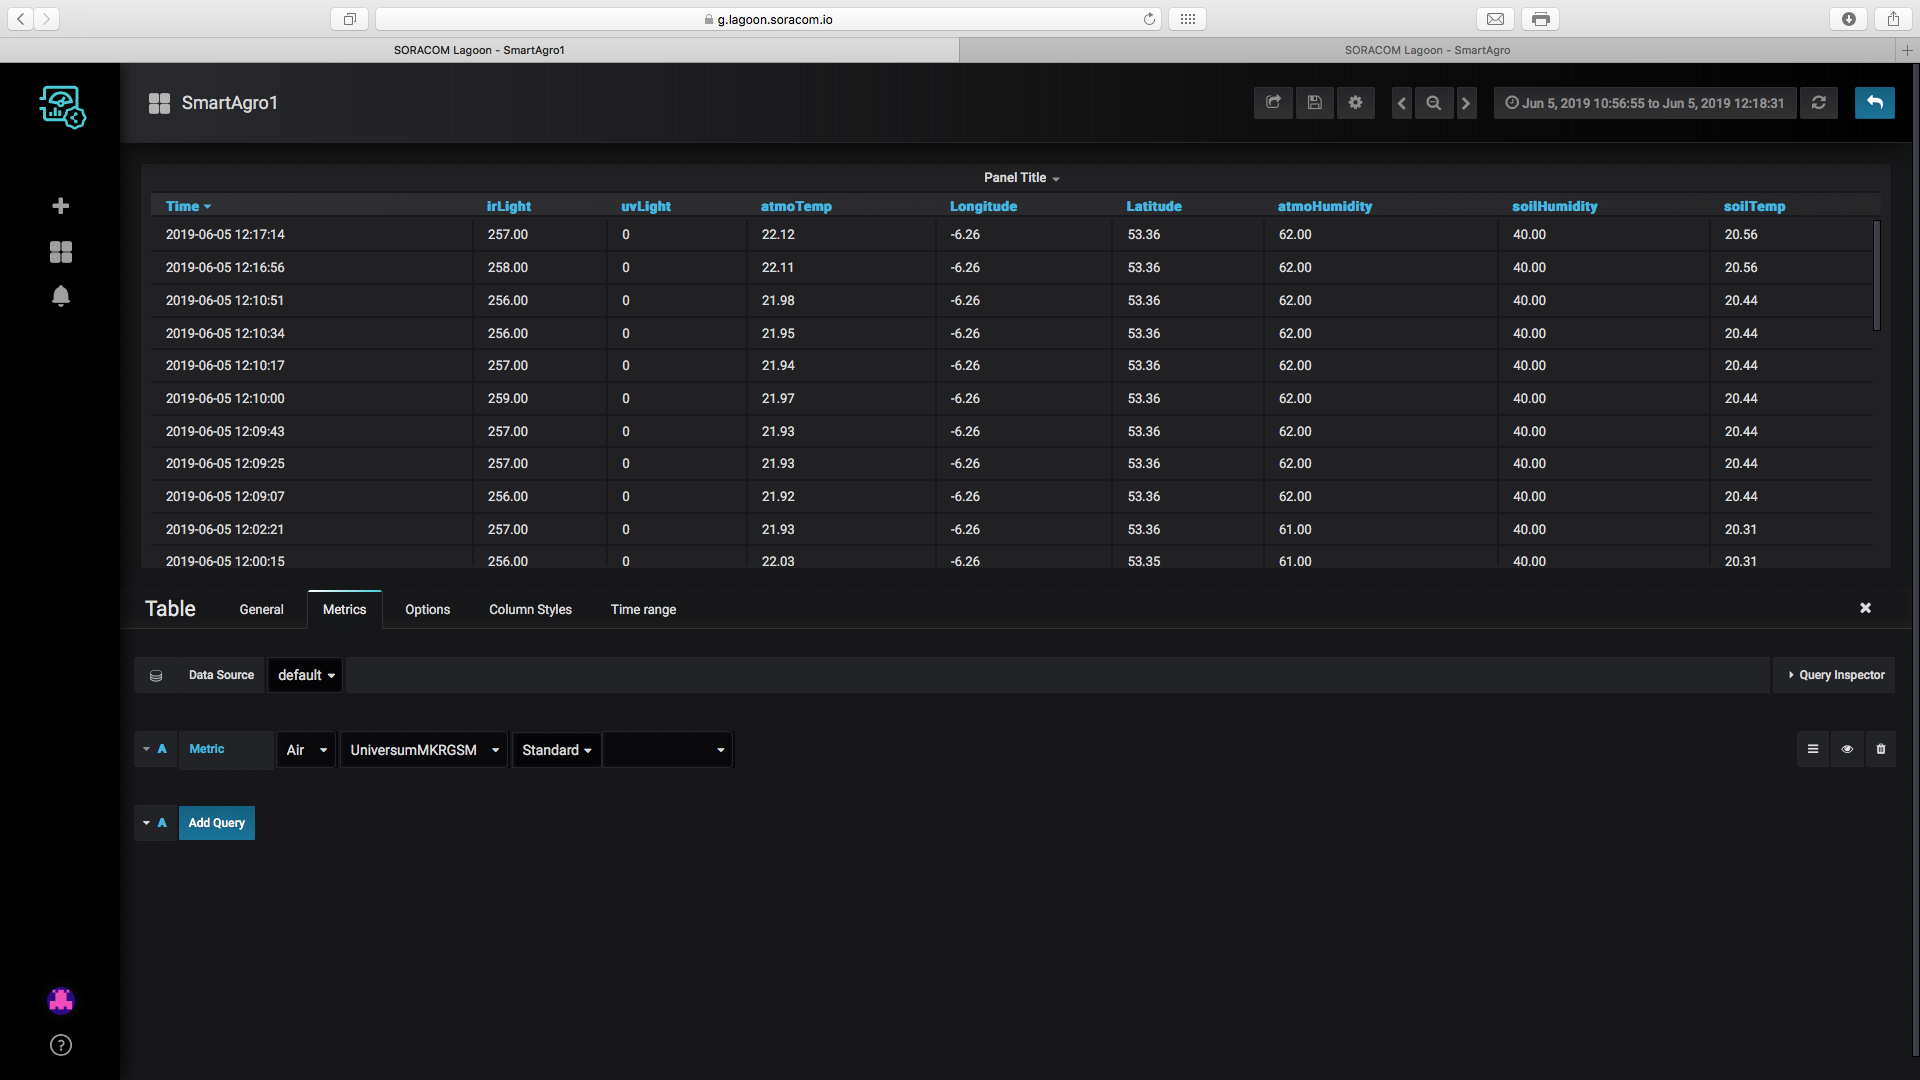Image resolution: width=1920 pixels, height=1080 pixels.
Task: Click the table panel vertical scrollbar
Action: pyautogui.click(x=1877, y=276)
